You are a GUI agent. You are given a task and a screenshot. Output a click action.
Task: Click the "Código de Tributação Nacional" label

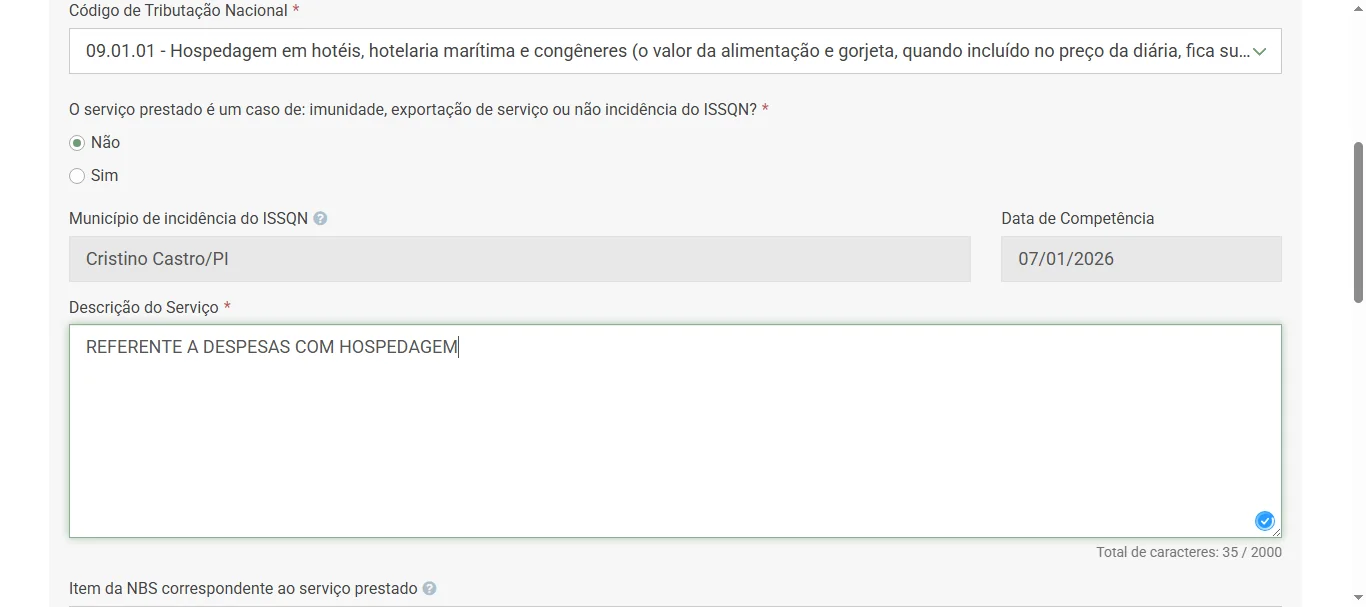[178, 11]
